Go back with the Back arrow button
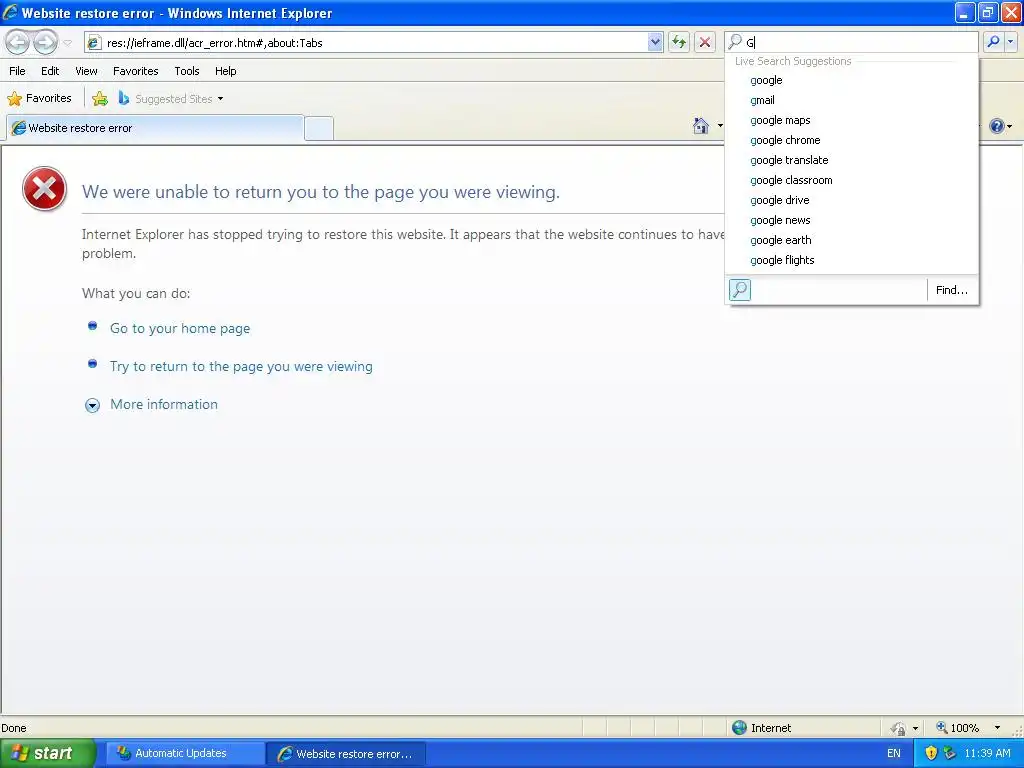 pos(18,42)
